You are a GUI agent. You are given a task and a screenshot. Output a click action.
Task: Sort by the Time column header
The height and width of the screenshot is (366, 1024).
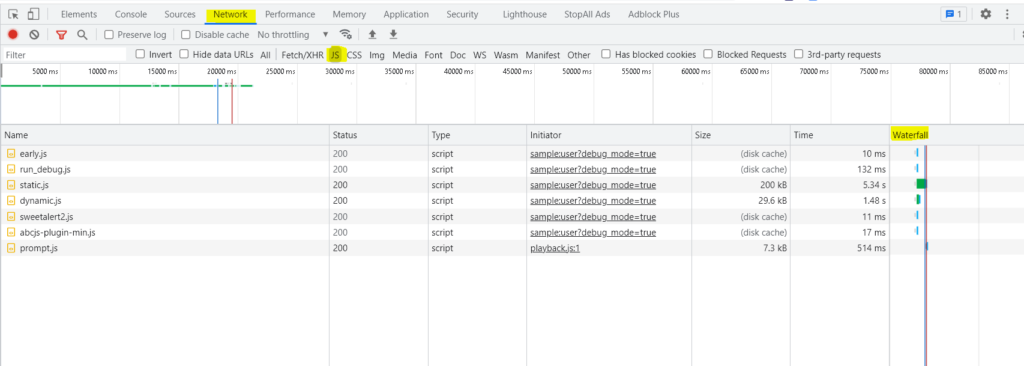point(840,135)
